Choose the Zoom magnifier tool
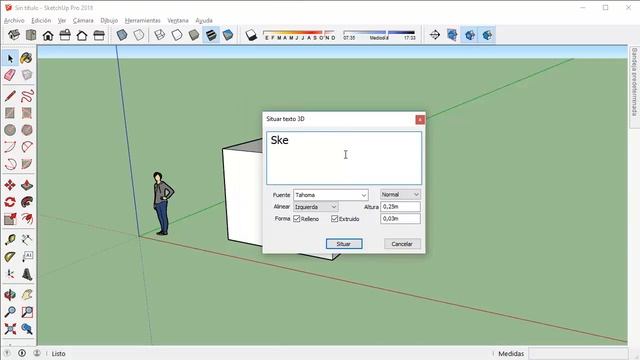This screenshot has height=360, width=640. click(x=10, y=312)
